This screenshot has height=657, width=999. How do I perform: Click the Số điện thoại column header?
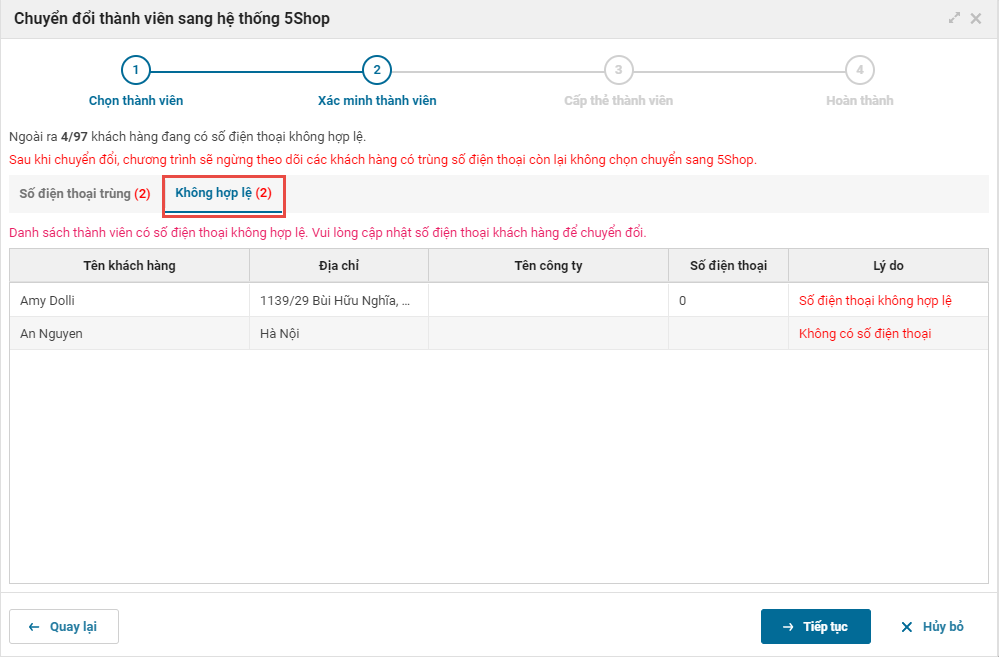coord(728,266)
